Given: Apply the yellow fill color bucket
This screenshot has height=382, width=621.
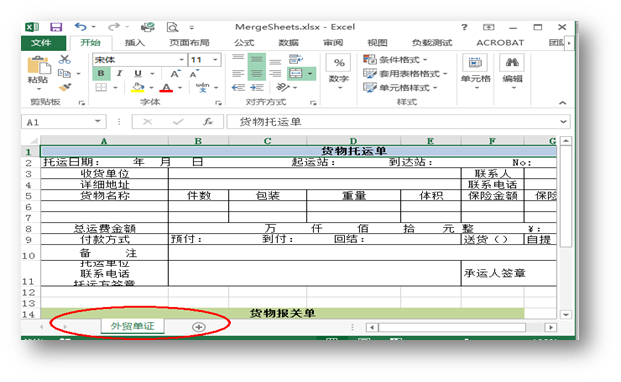Looking at the screenshot, I should tap(138, 87).
